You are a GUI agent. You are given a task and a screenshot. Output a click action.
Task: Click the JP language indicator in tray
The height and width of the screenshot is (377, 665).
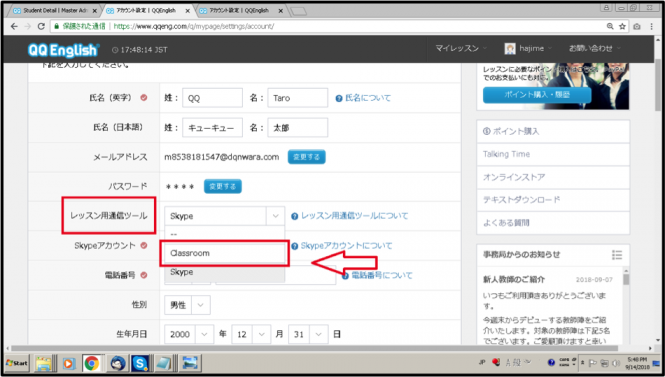click(482, 363)
